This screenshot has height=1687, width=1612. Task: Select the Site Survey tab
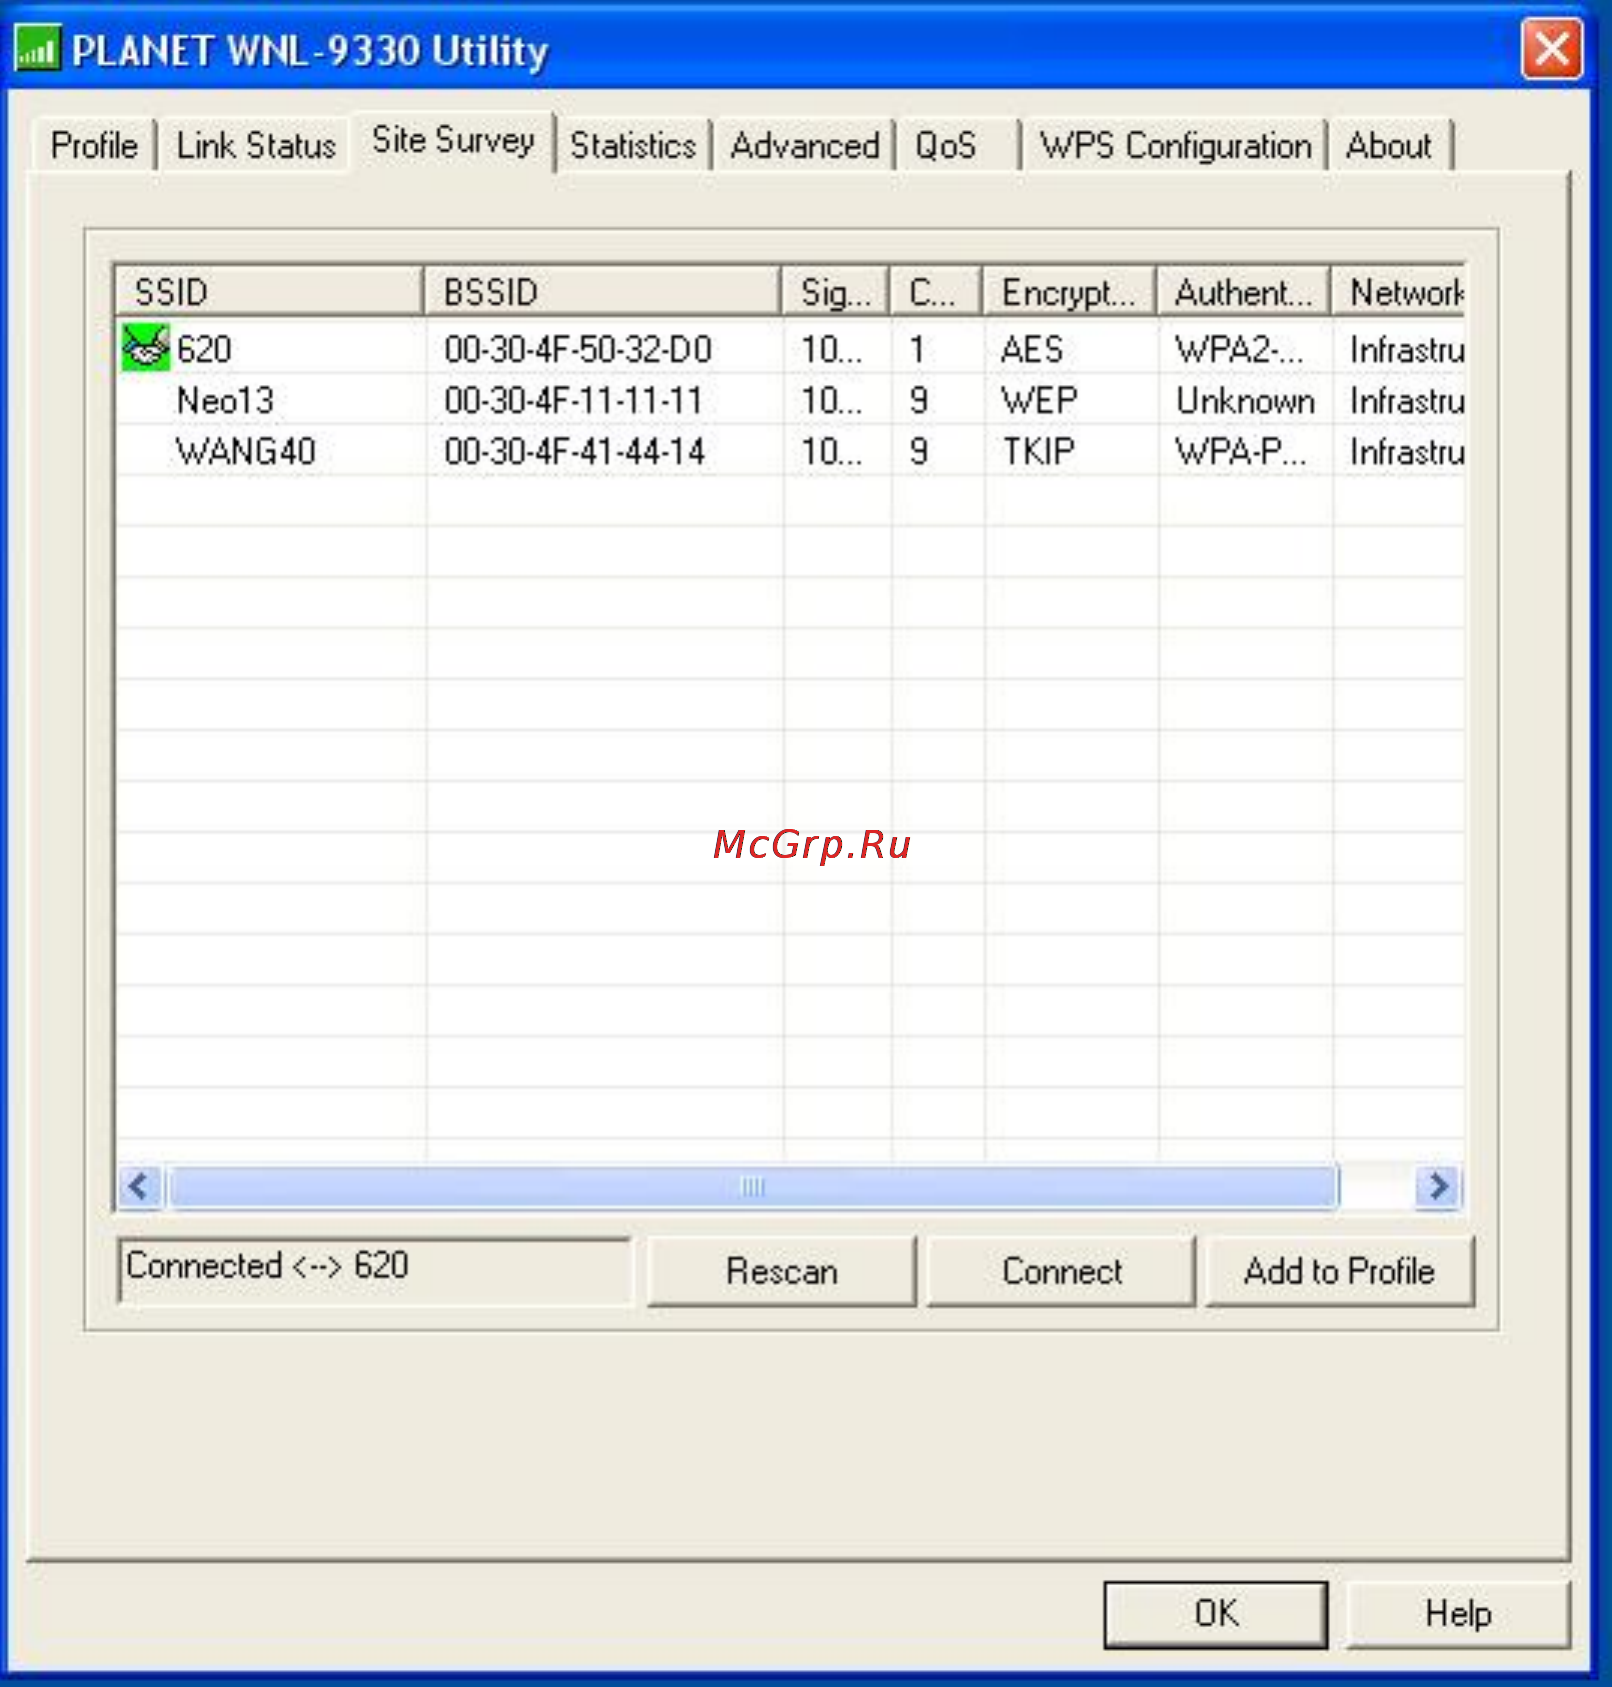click(453, 141)
